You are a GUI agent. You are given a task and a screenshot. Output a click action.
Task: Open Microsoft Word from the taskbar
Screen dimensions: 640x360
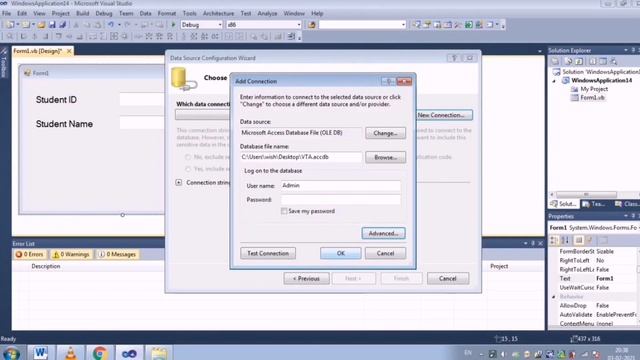click(40, 353)
